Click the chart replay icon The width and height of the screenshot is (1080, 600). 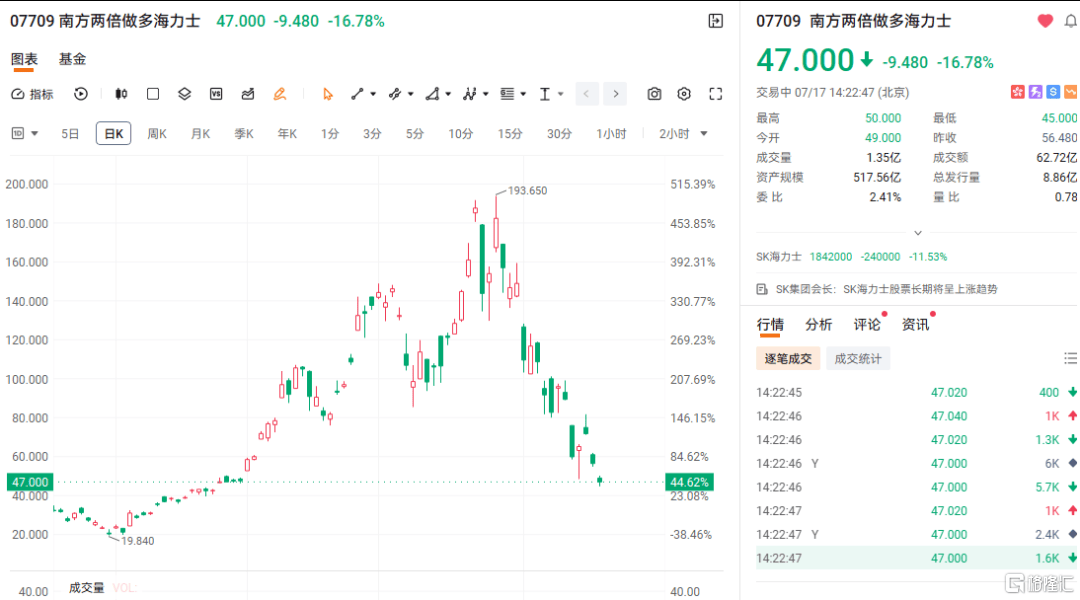[81, 94]
